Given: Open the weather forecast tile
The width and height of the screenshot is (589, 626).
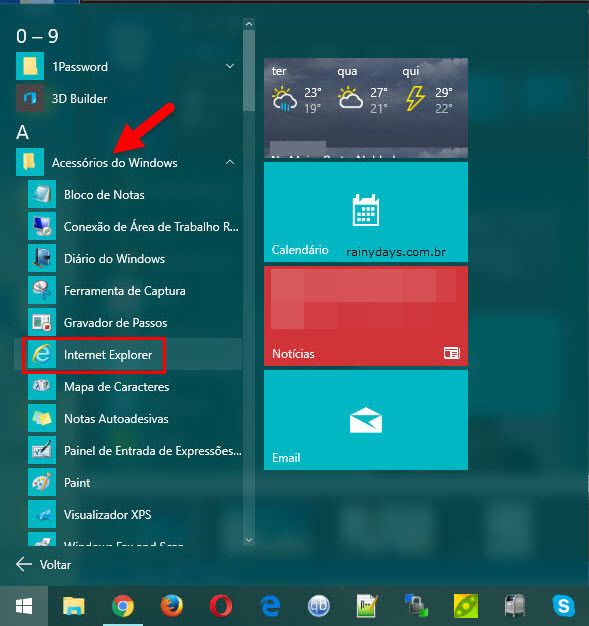Looking at the screenshot, I should 366,108.
